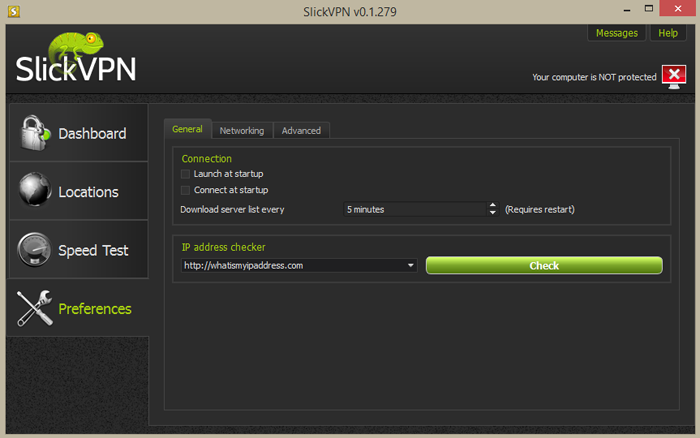Screen dimensions: 700x438
Task: Open the Speed Test section
Action: (79, 249)
